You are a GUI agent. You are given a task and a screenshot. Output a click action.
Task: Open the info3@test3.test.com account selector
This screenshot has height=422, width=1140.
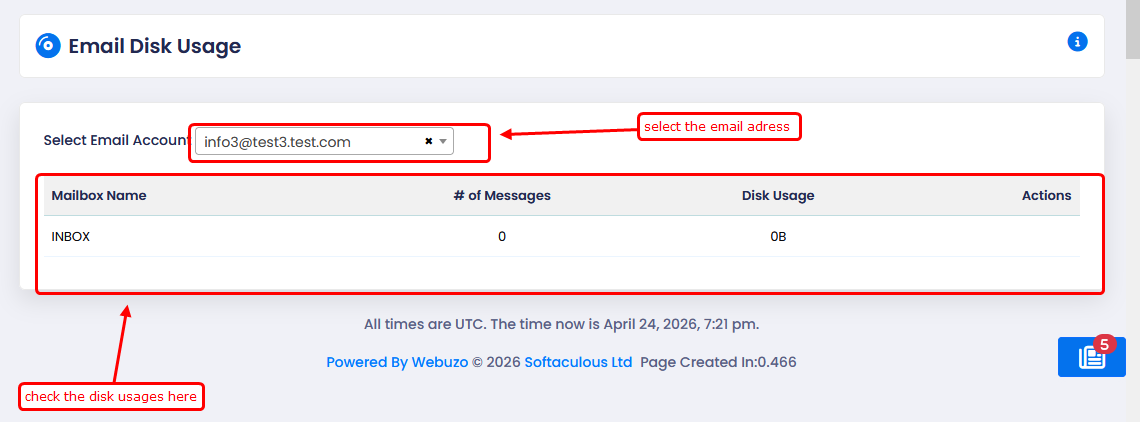pyautogui.click(x=310, y=142)
